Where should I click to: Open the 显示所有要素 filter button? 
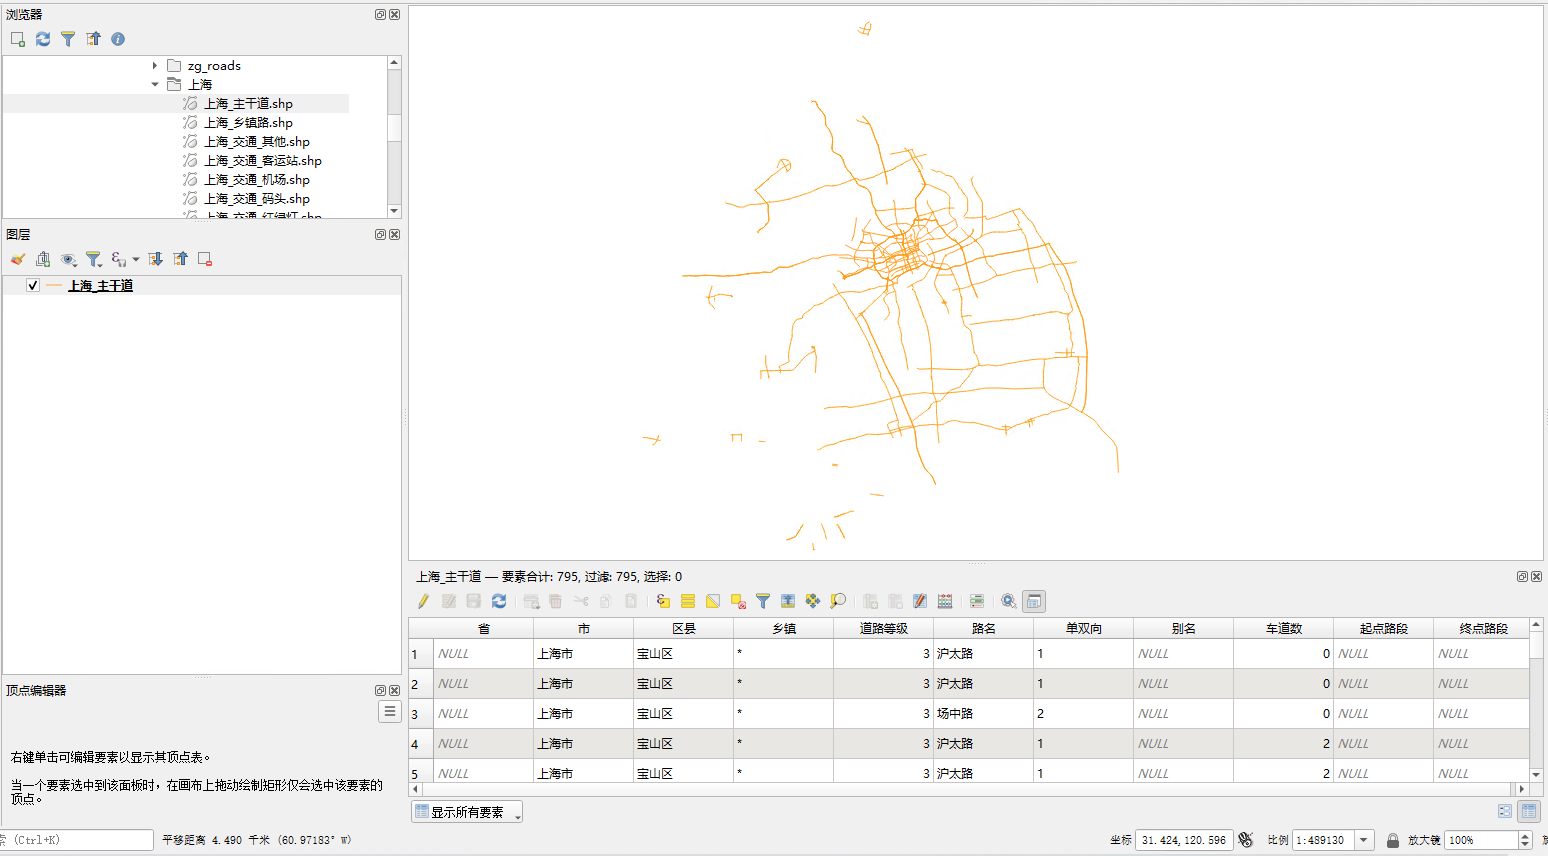coord(467,812)
